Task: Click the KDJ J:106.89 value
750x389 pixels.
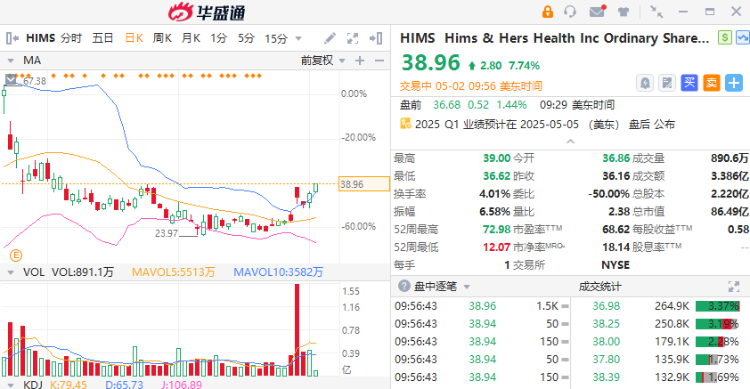Action: tap(181, 385)
